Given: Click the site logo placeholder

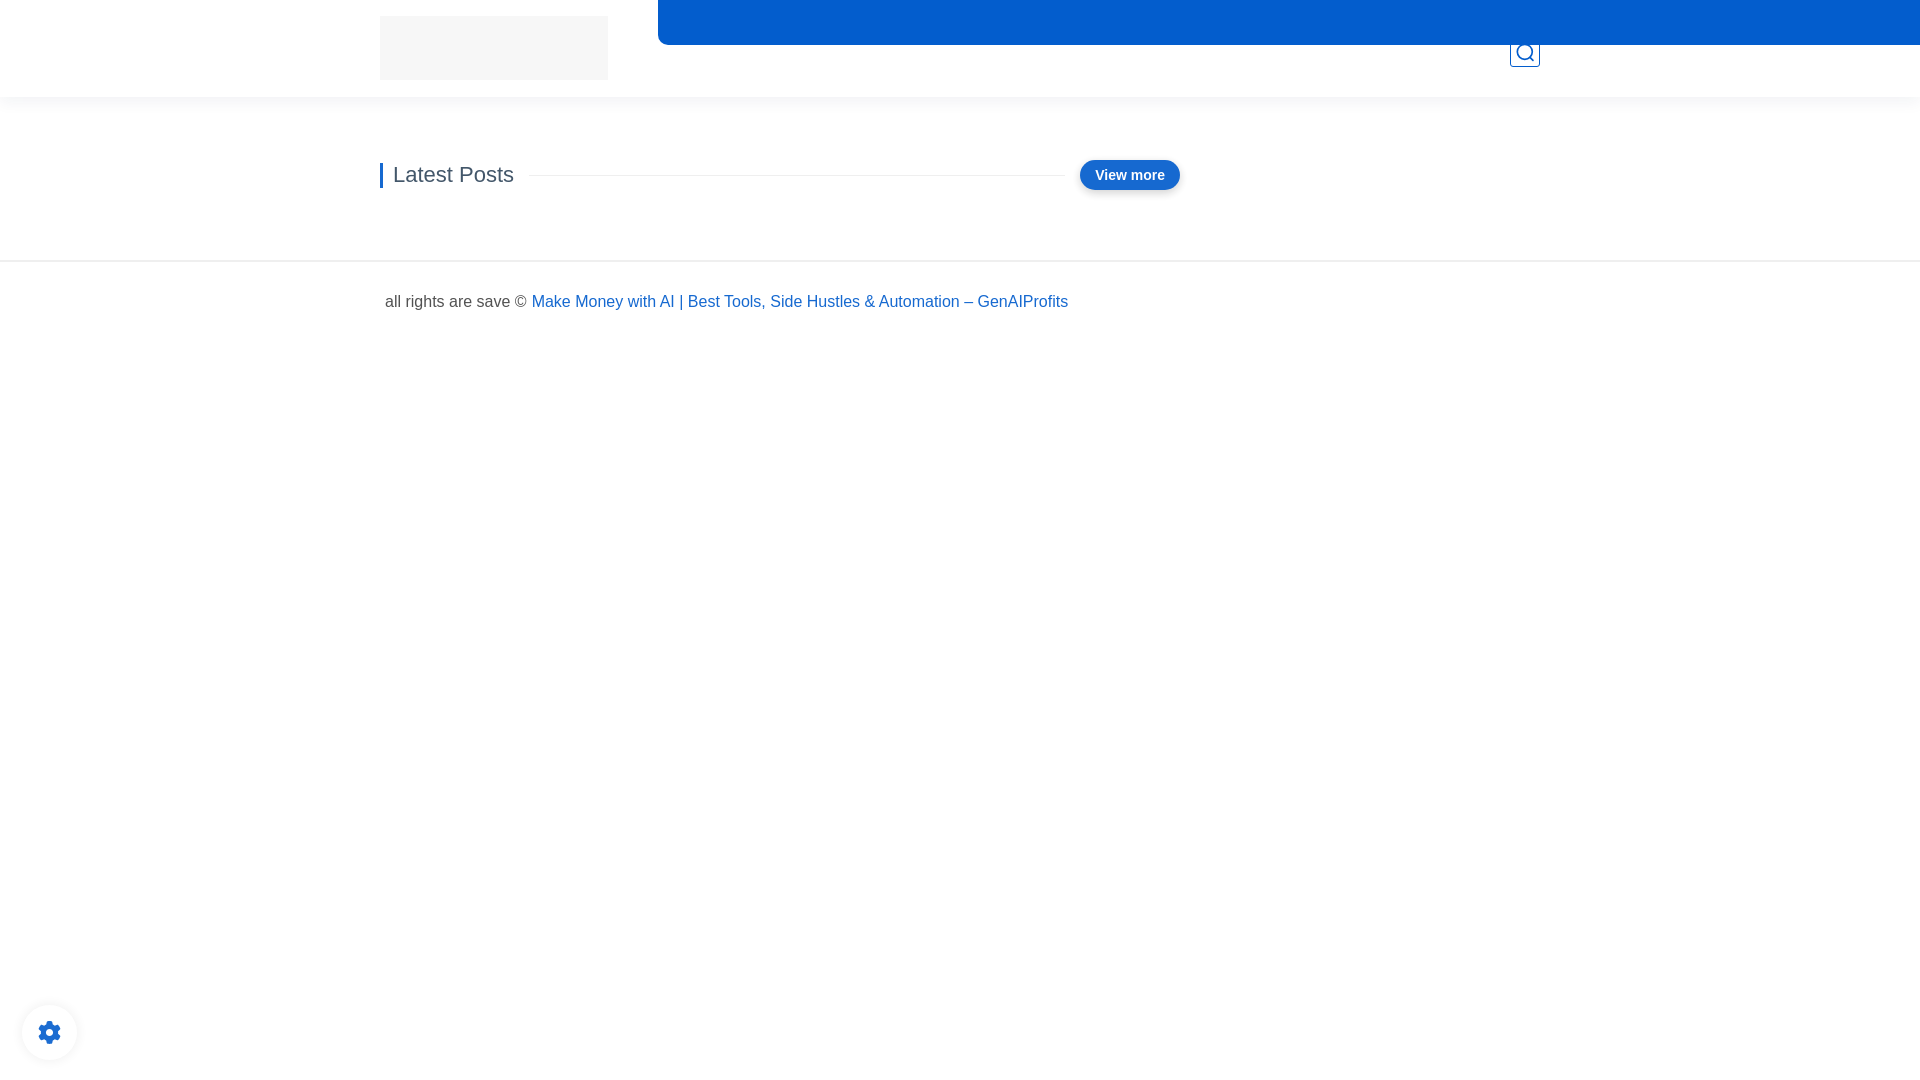Looking at the screenshot, I should [x=494, y=48].
